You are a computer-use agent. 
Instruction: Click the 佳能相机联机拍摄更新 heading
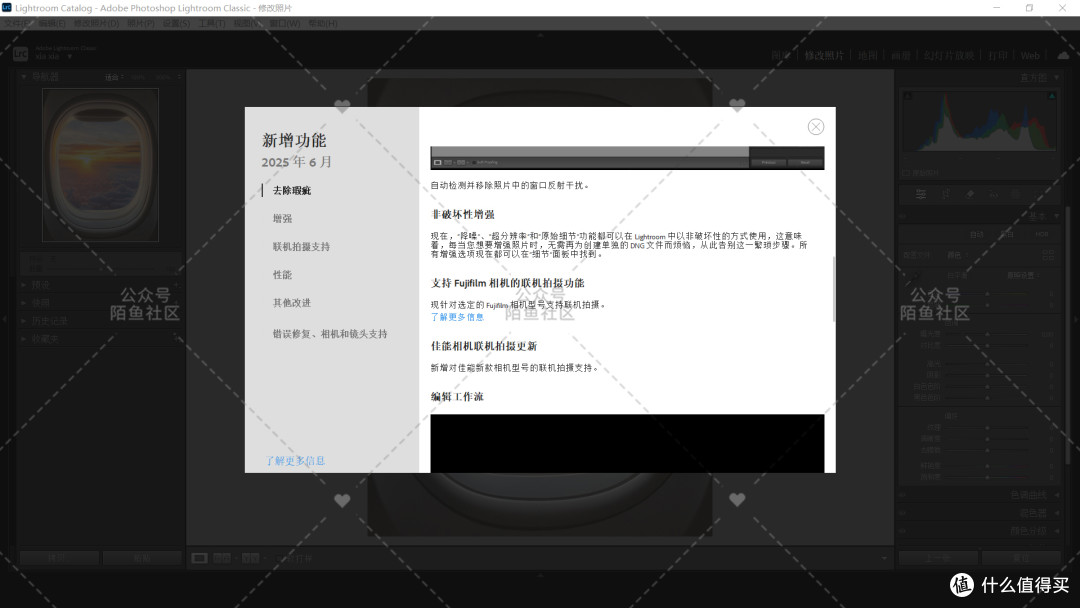tap(484, 346)
